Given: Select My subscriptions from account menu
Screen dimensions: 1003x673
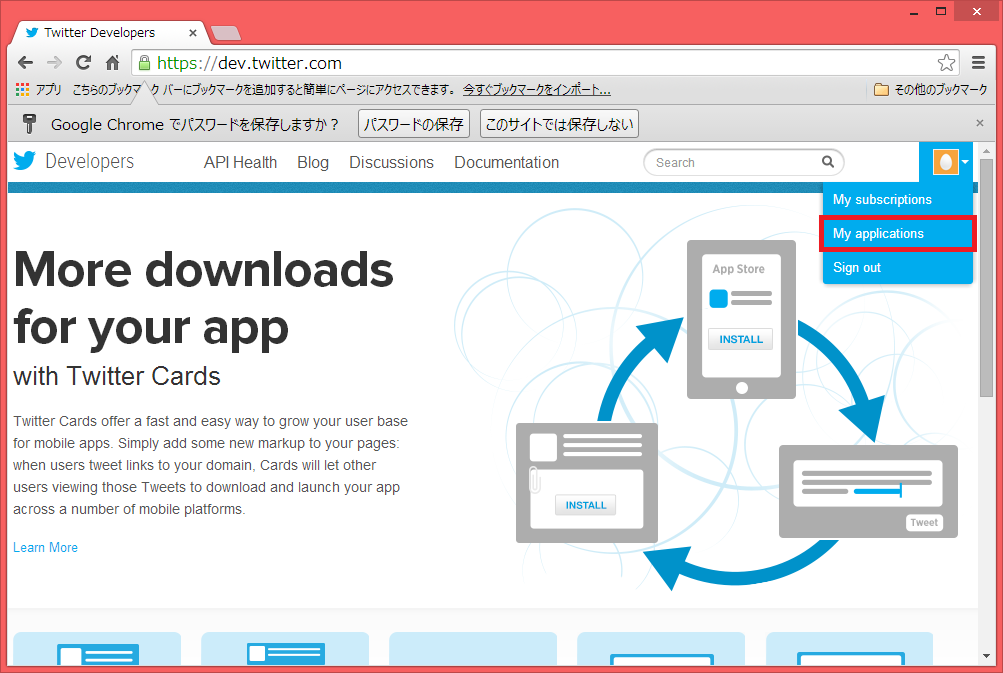Looking at the screenshot, I should click(897, 200).
